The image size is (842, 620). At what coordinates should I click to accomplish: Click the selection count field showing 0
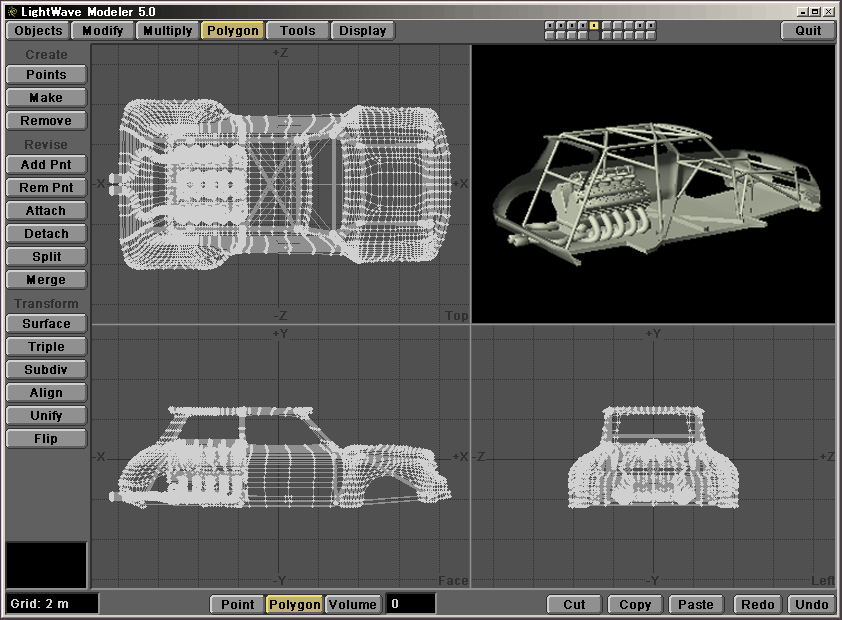(x=410, y=604)
